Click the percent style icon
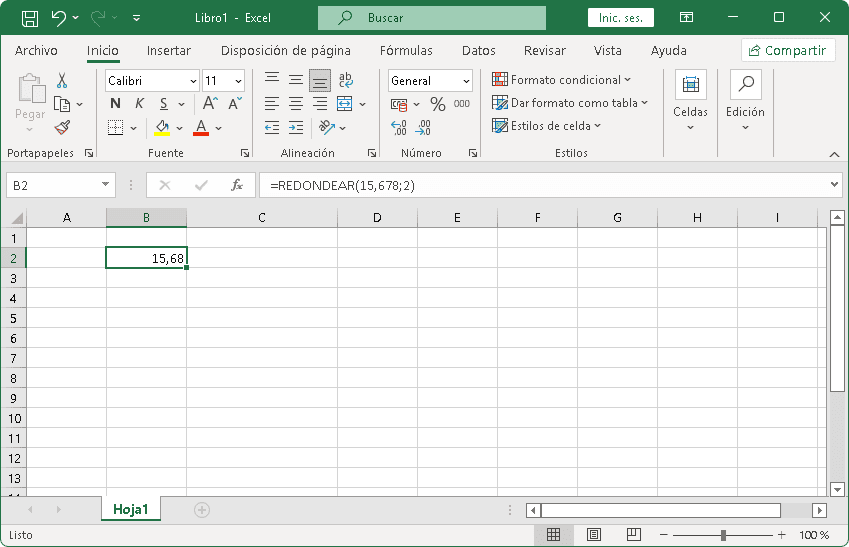This screenshot has height=547, width=849. (437, 104)
